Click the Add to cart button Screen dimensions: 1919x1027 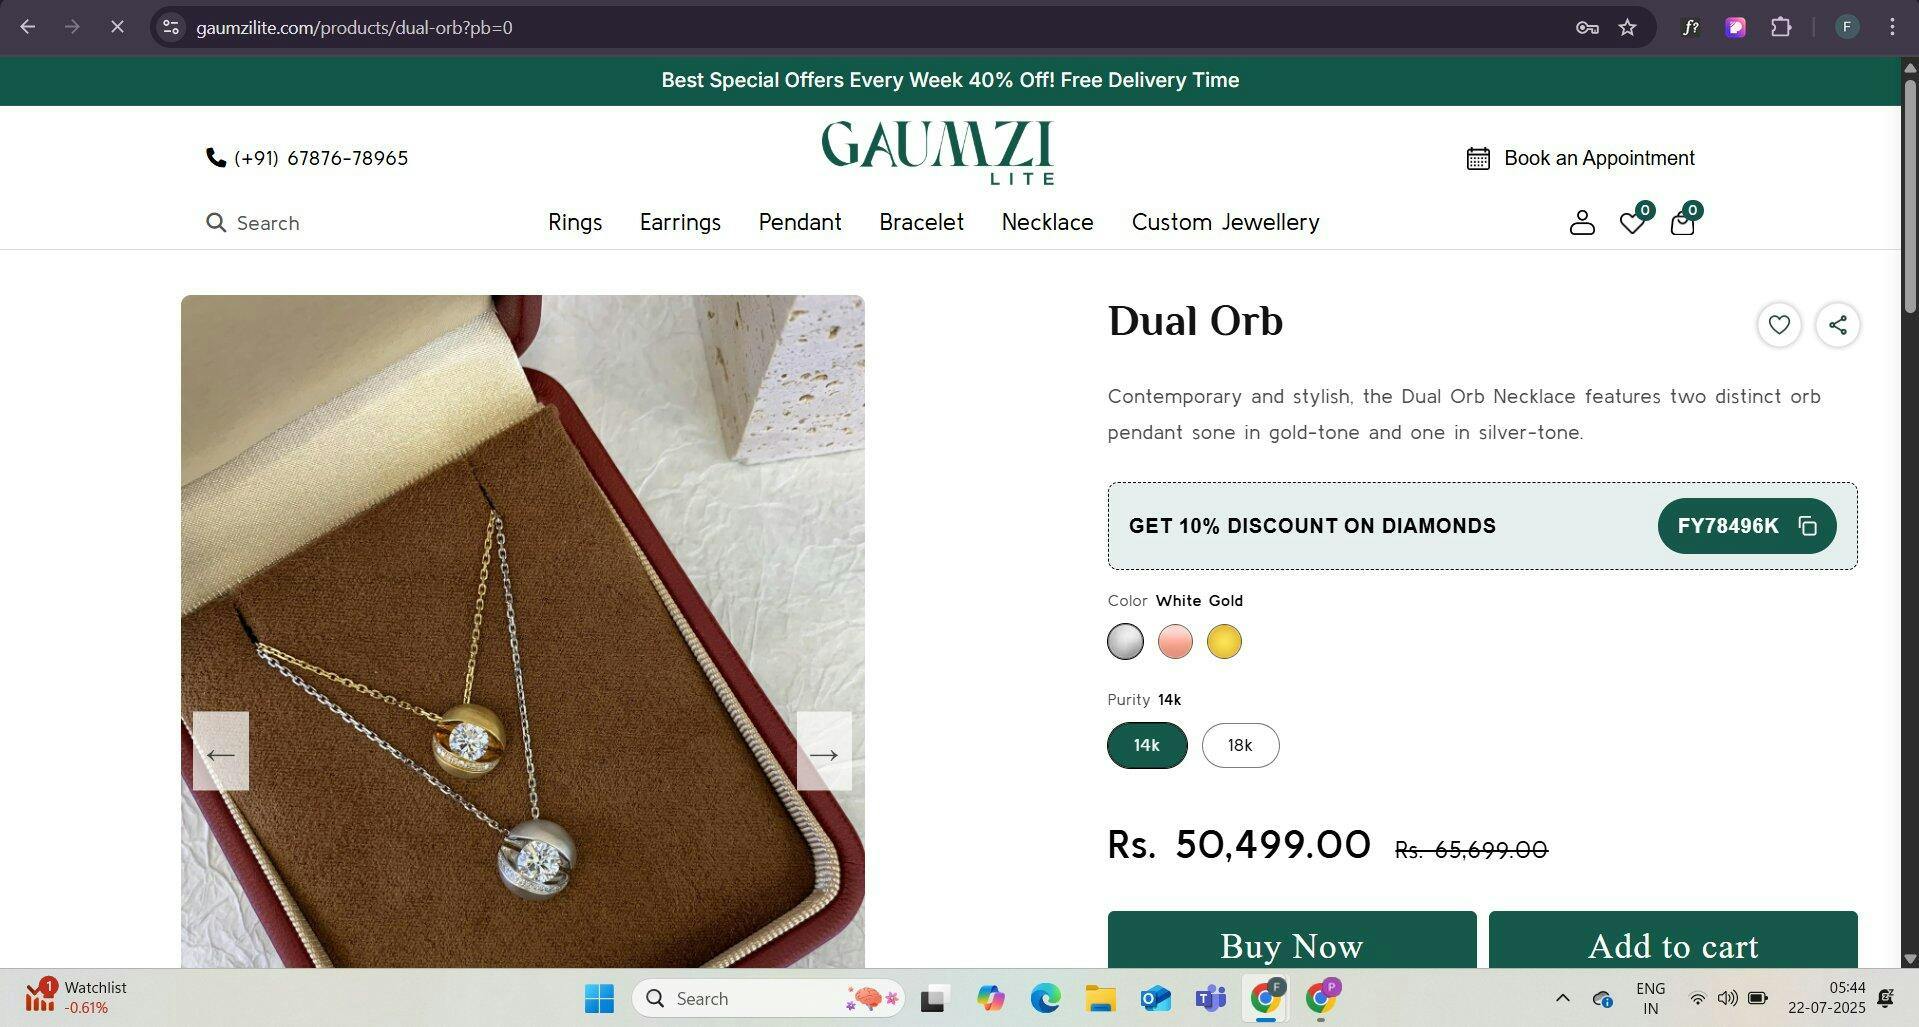1673,940
